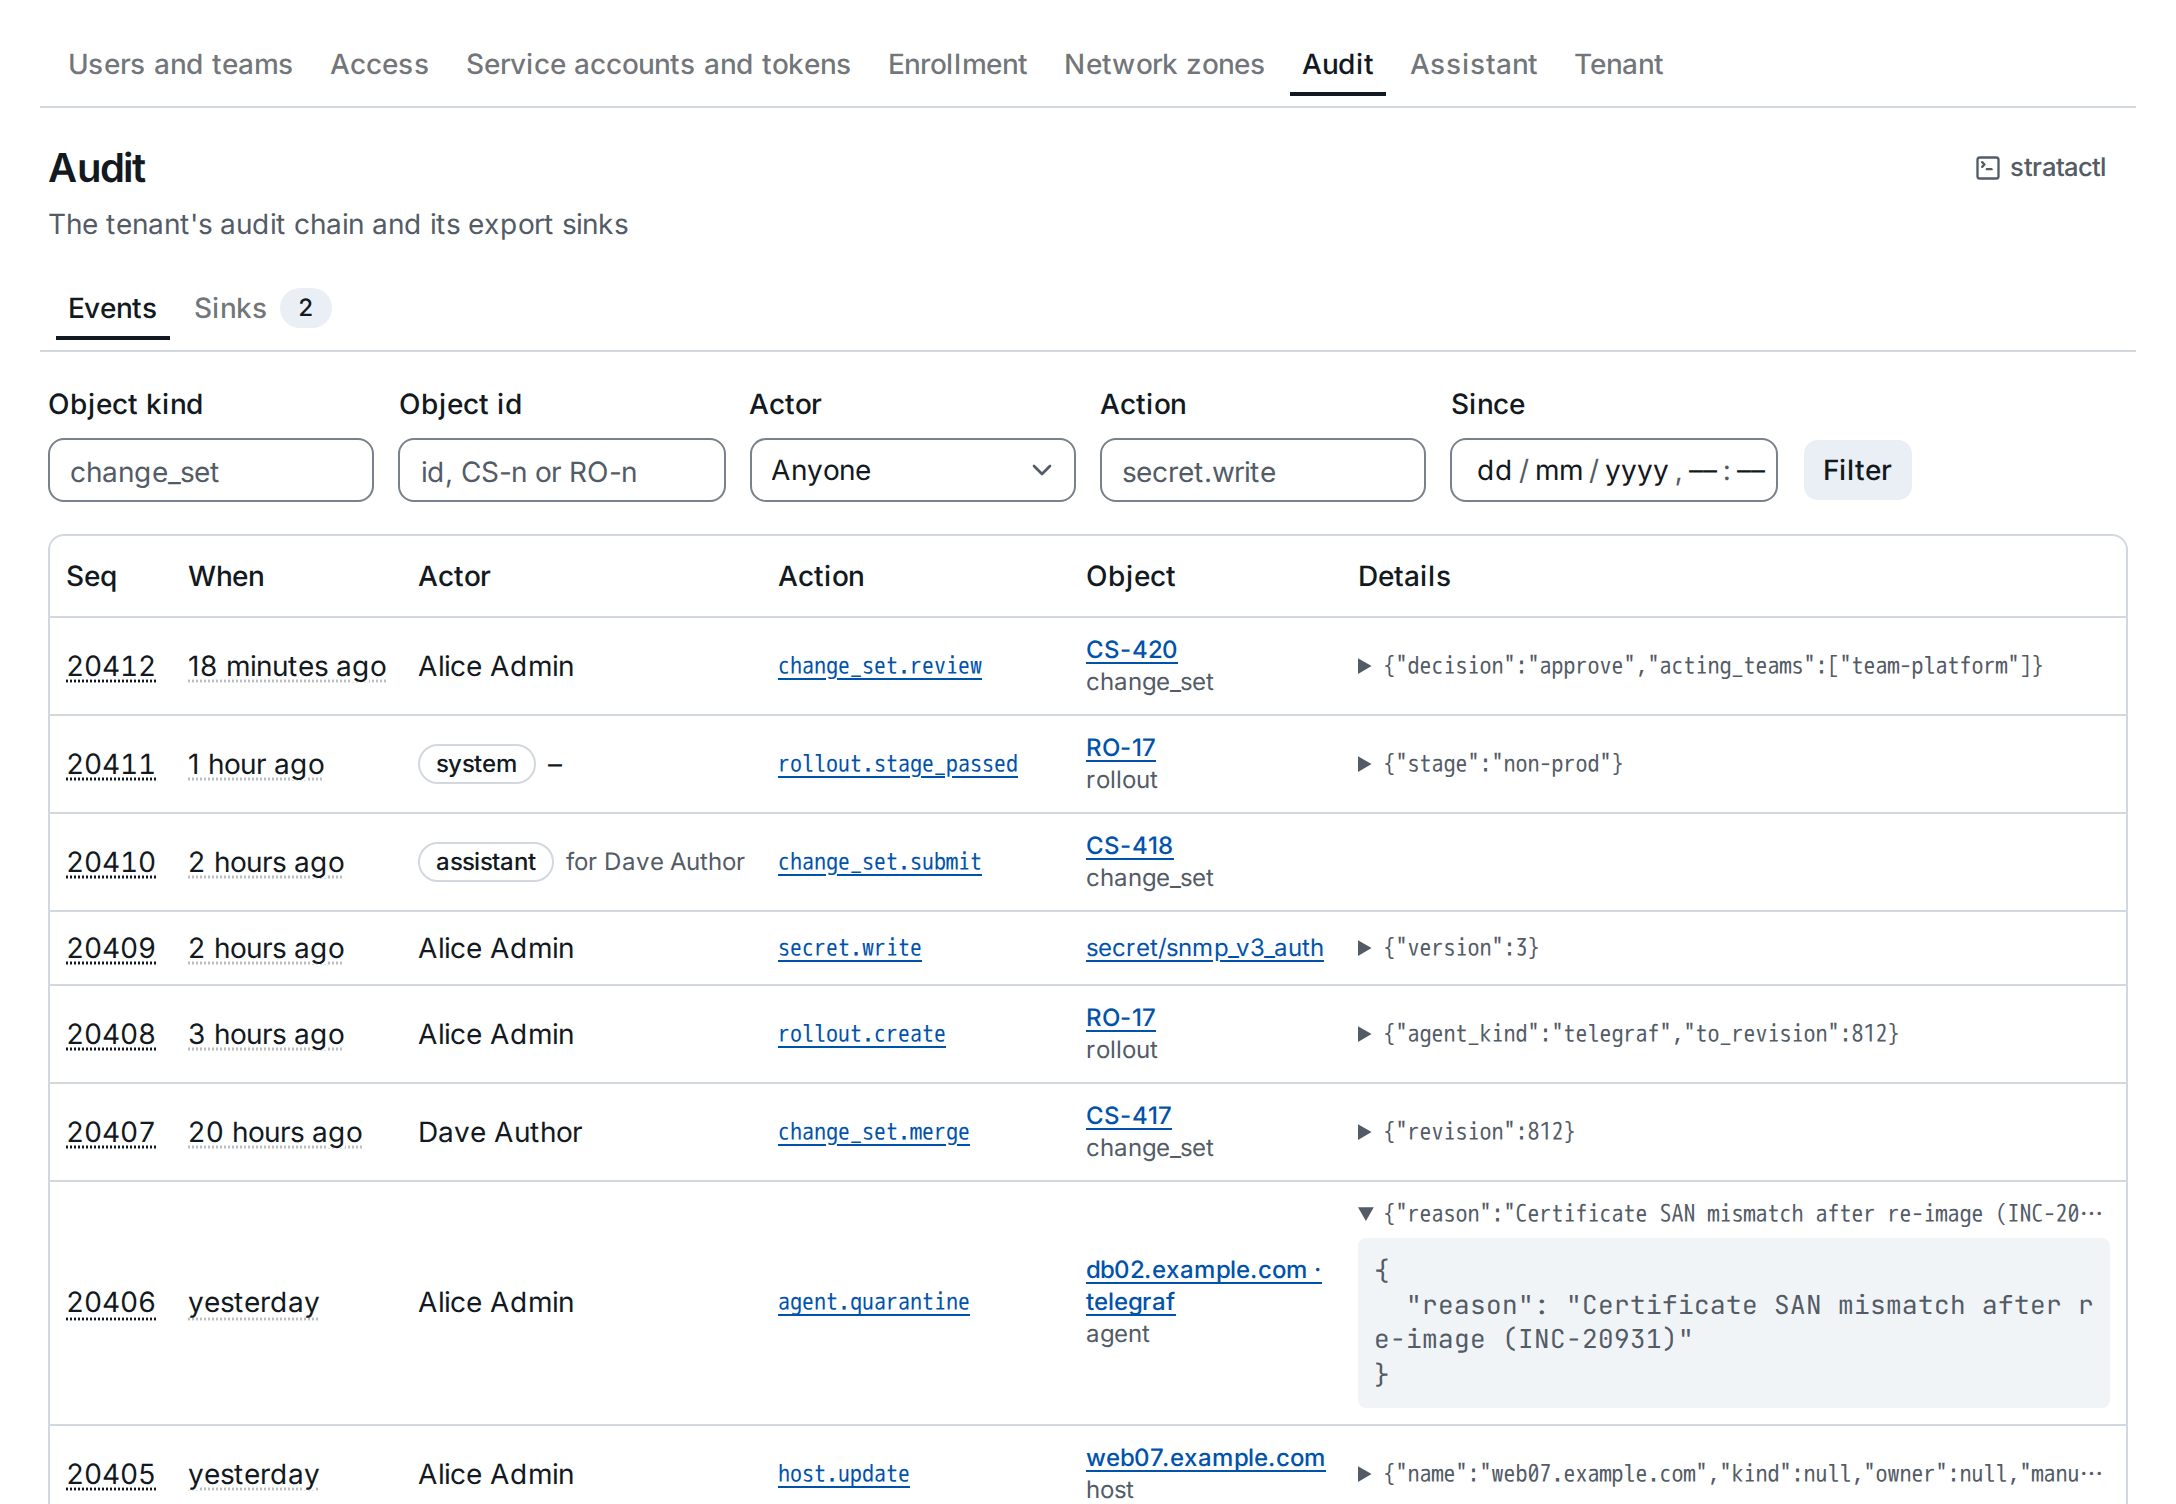Image resolution: width=2176 pixels, height=1504 pixels.
Task: Focus the Action filter input
Action: click(x=1262, y=470)
